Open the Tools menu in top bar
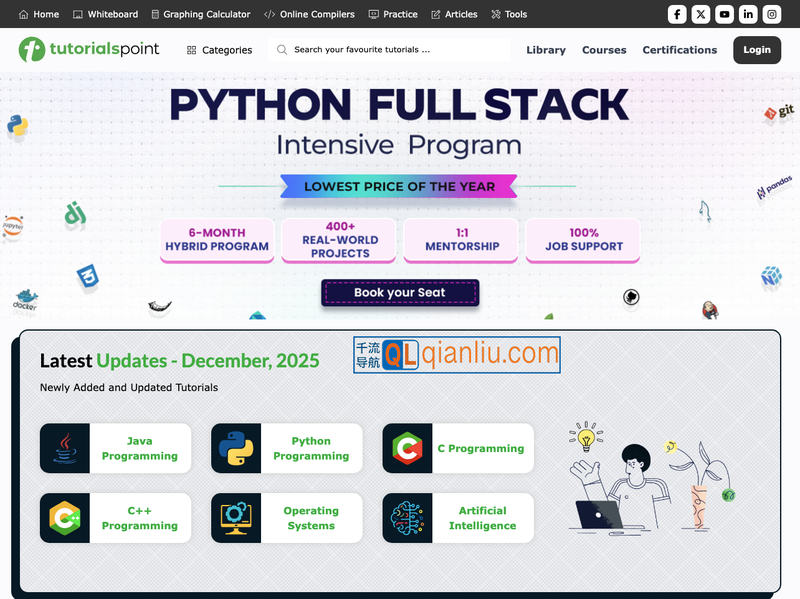 (x=509, y=15)
